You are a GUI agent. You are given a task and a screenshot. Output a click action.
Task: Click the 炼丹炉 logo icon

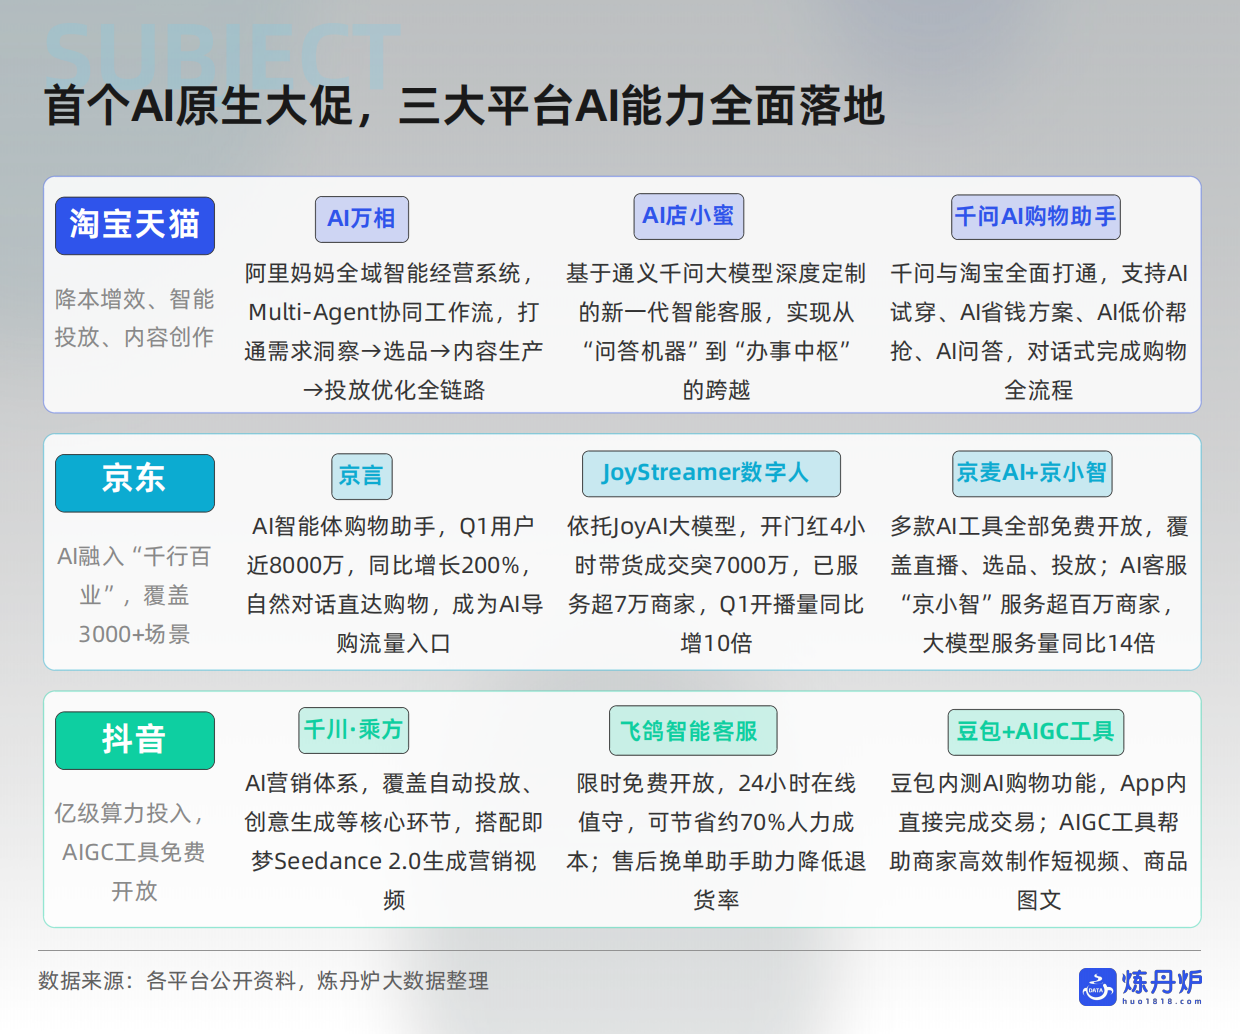click(x=1097, y=987)
